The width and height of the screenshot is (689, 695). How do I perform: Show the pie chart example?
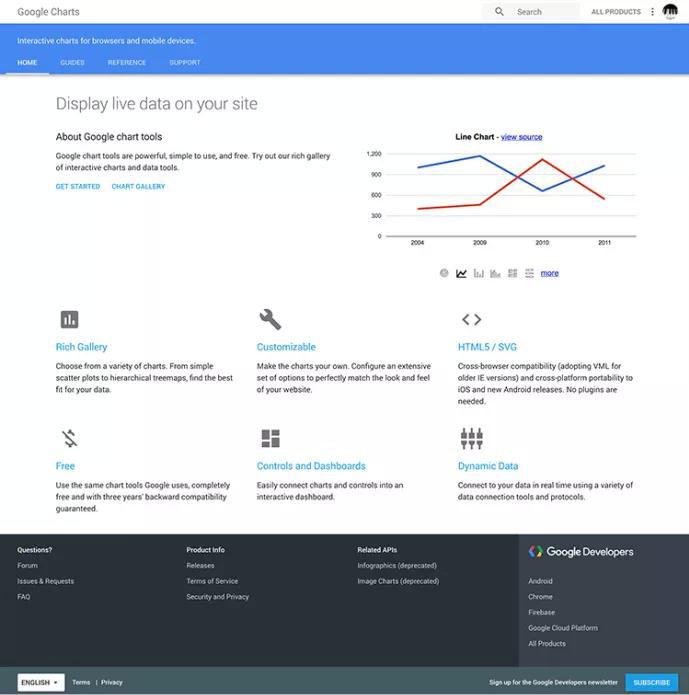[x=444, y=273]
